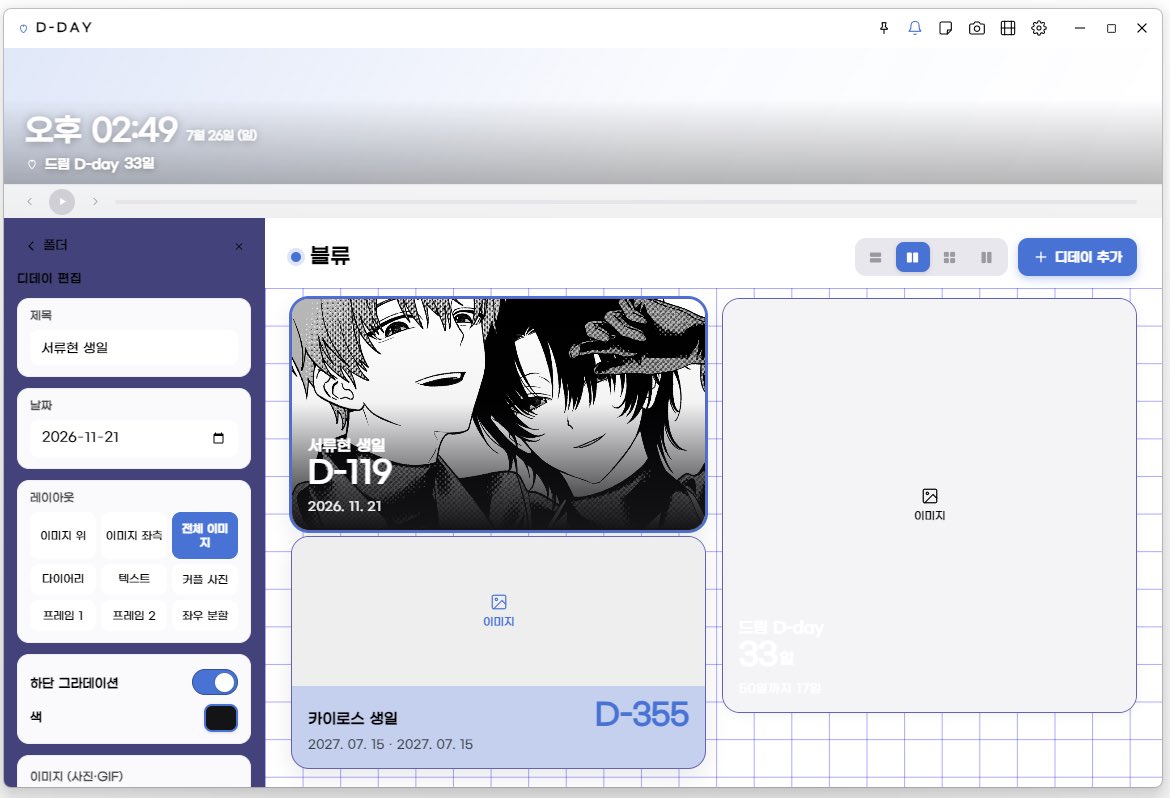The height and width of the screenshot is (798, 1170).
Task: Click the 디데이 편집 heading
Action: pos(49,278)
